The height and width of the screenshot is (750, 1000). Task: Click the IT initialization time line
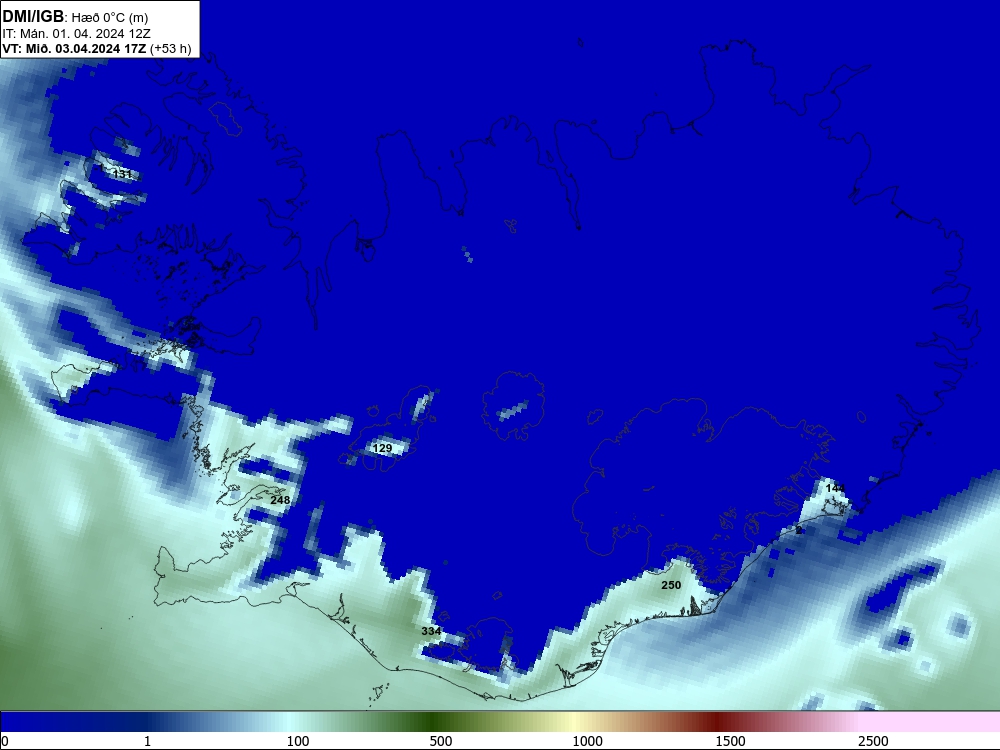pyautogui.click(x=76, y=33)
